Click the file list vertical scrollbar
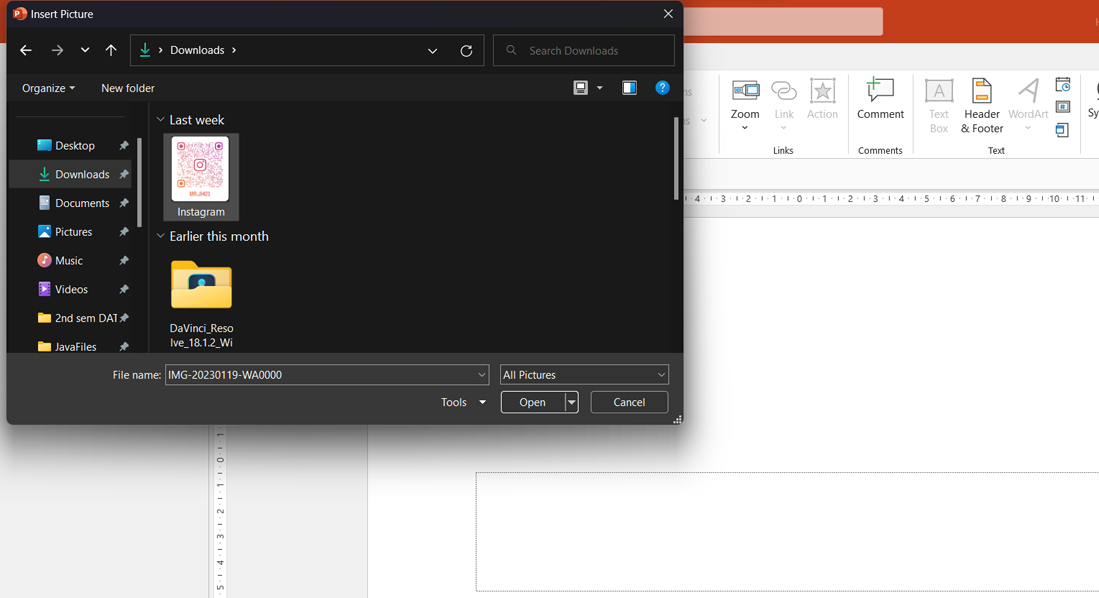This screenshot has height=598, width=1099. coord(676,158)
